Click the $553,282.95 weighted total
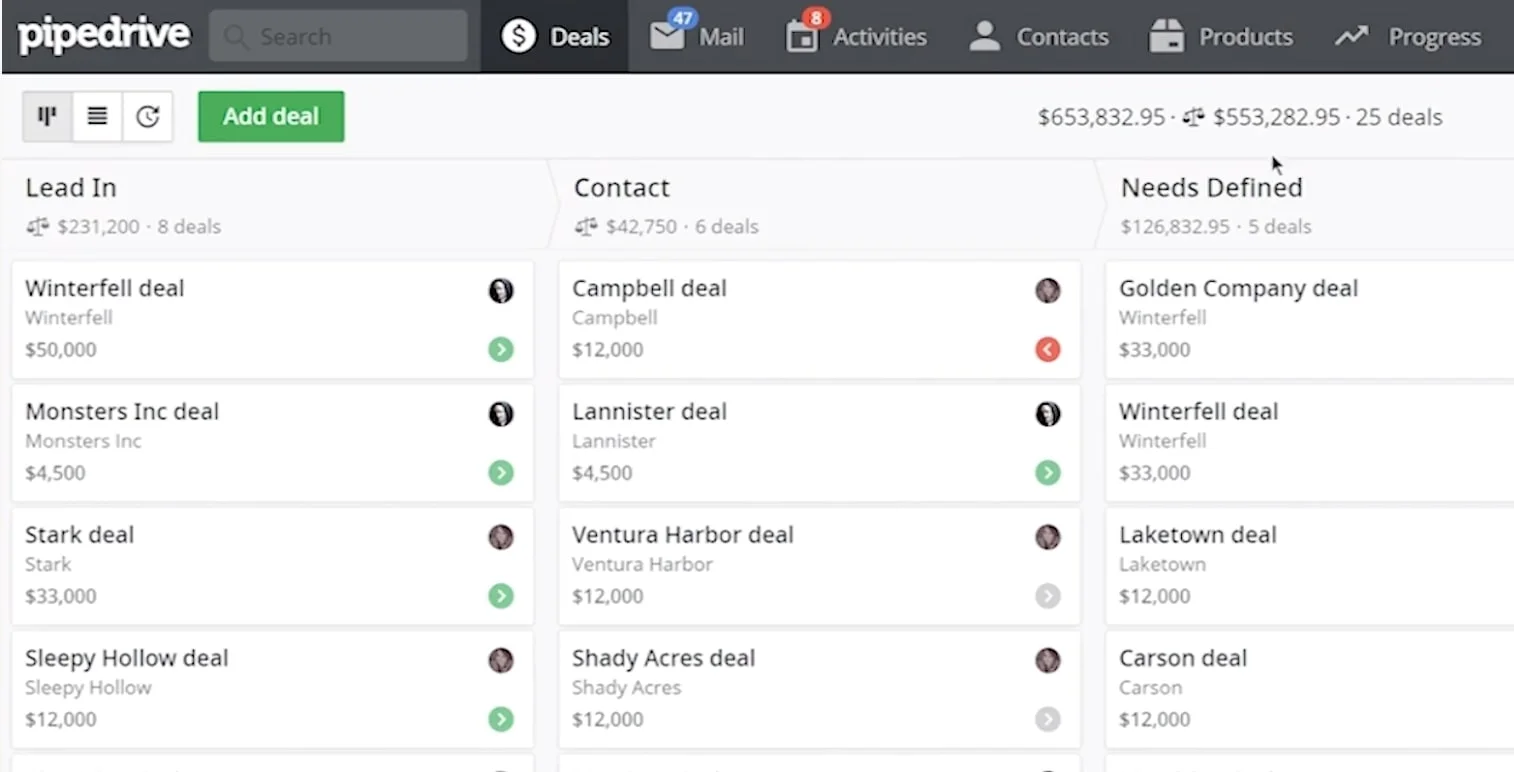The width and height of the screenshot is (1514, 772). click(1276, 117)
